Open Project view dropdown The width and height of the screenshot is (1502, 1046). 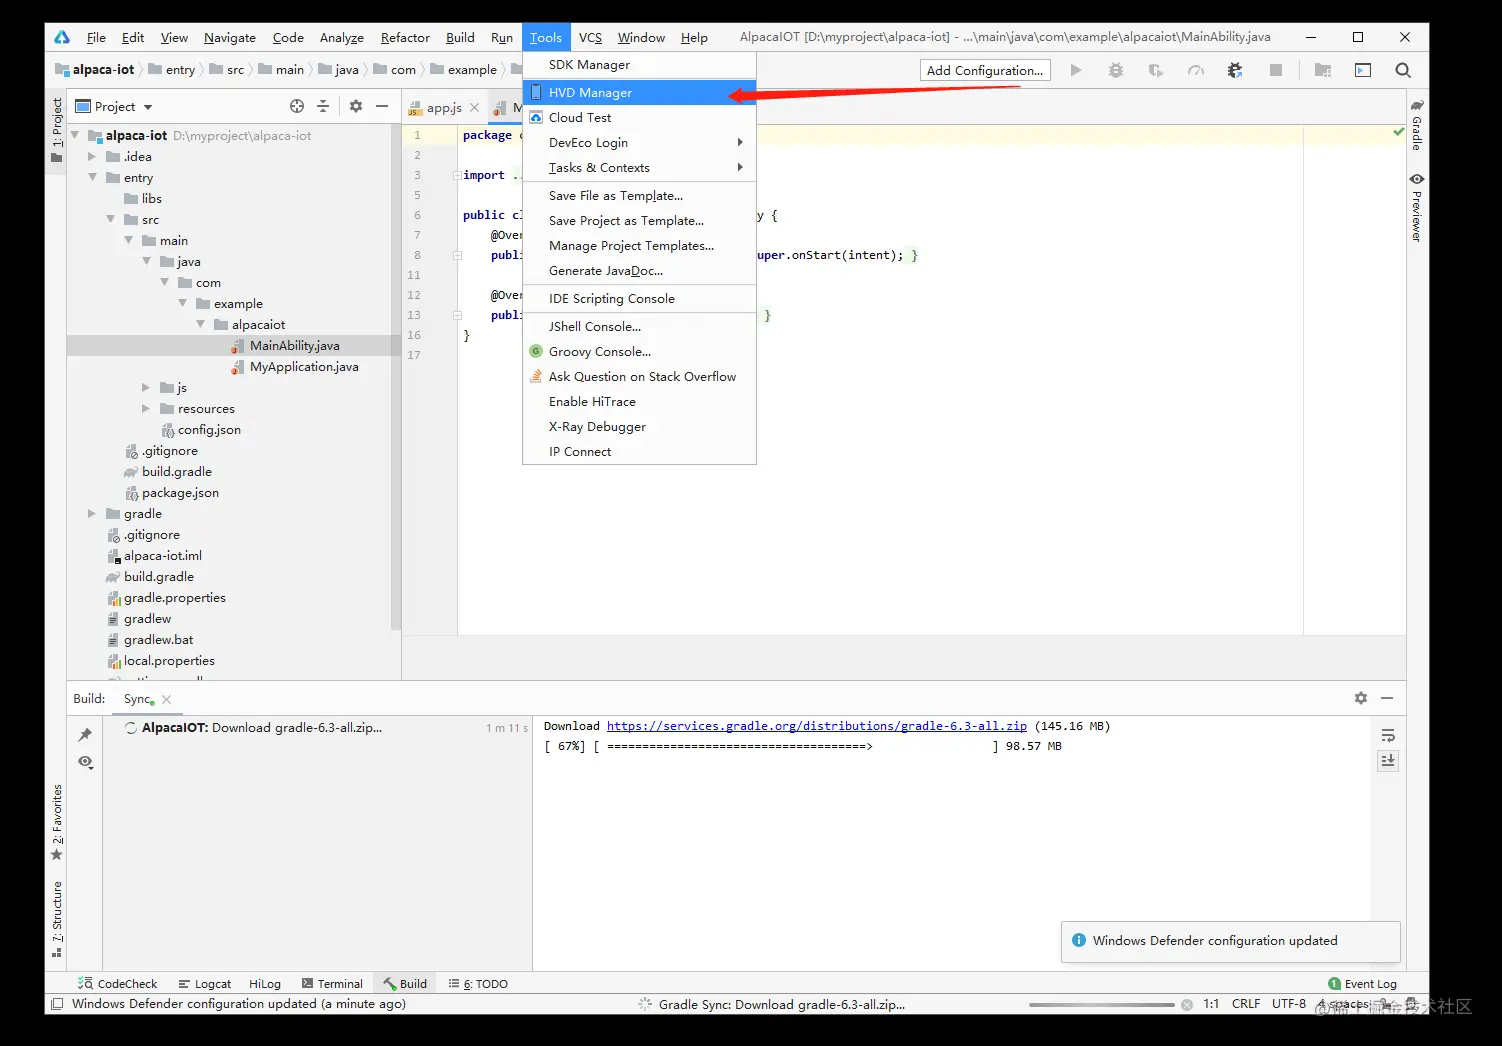(x=114, y=106)
